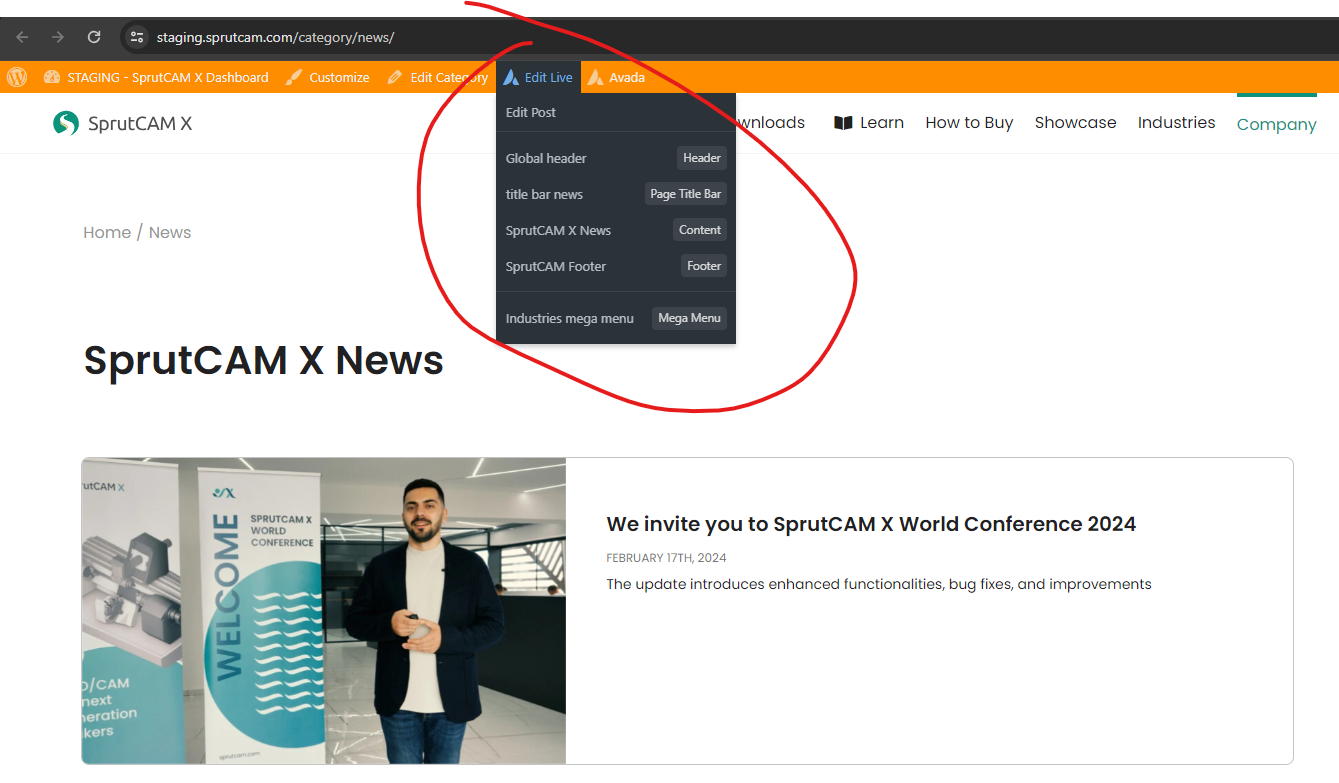Open the Avada admin bar menu
This screenshot has height=783, width=1339.
616,77
